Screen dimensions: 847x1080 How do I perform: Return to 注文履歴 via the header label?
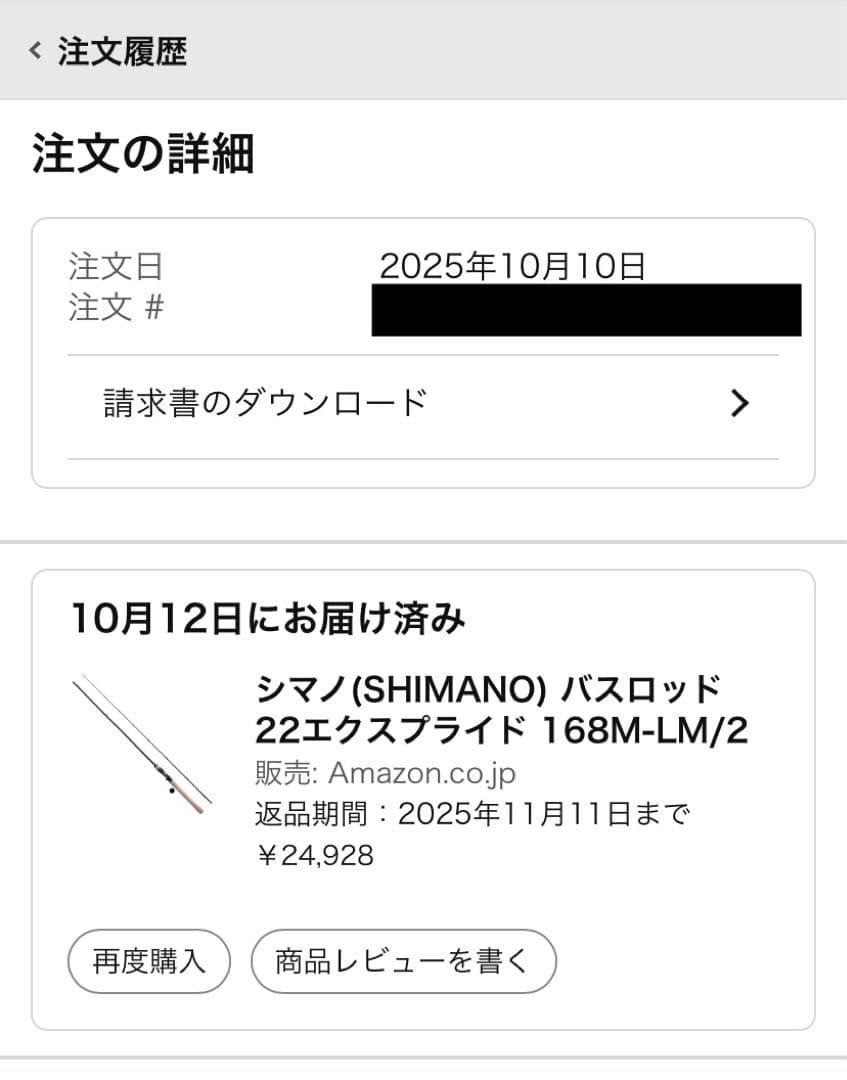[120, 52]
